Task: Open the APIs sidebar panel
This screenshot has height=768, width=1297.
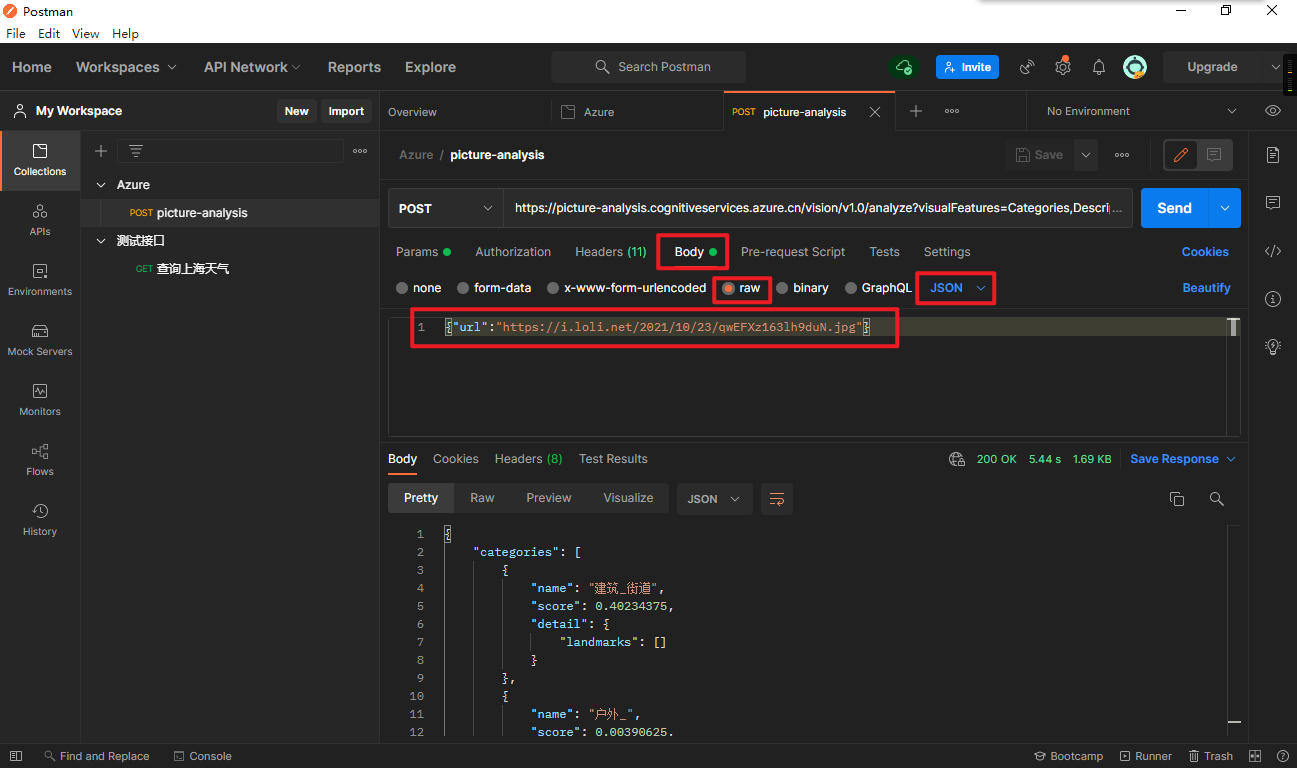Action: click(40, 220)
